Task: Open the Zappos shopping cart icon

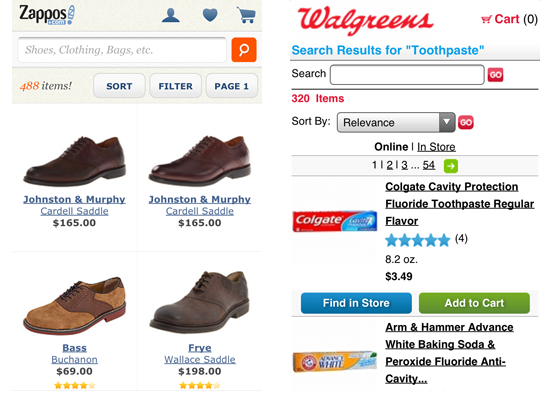Action: point(247,15)
